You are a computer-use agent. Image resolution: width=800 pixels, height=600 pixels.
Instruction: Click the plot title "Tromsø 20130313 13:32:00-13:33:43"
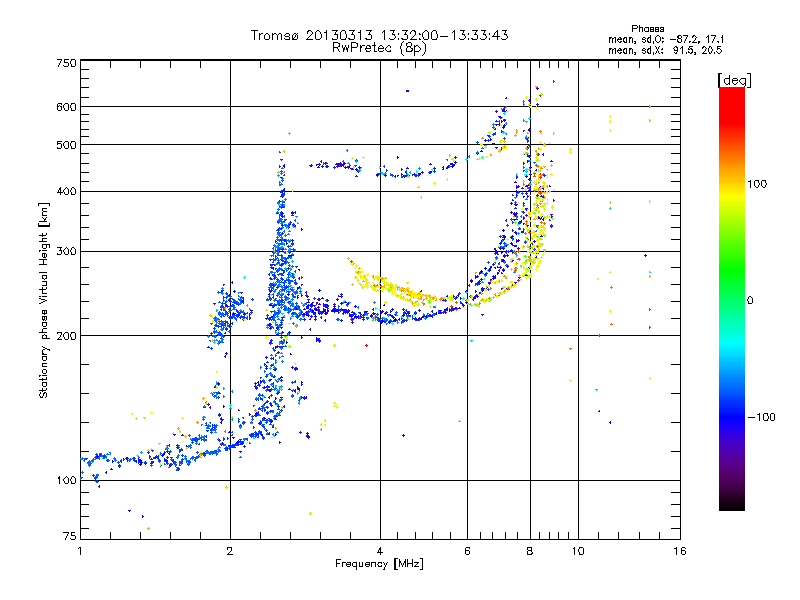379,35
